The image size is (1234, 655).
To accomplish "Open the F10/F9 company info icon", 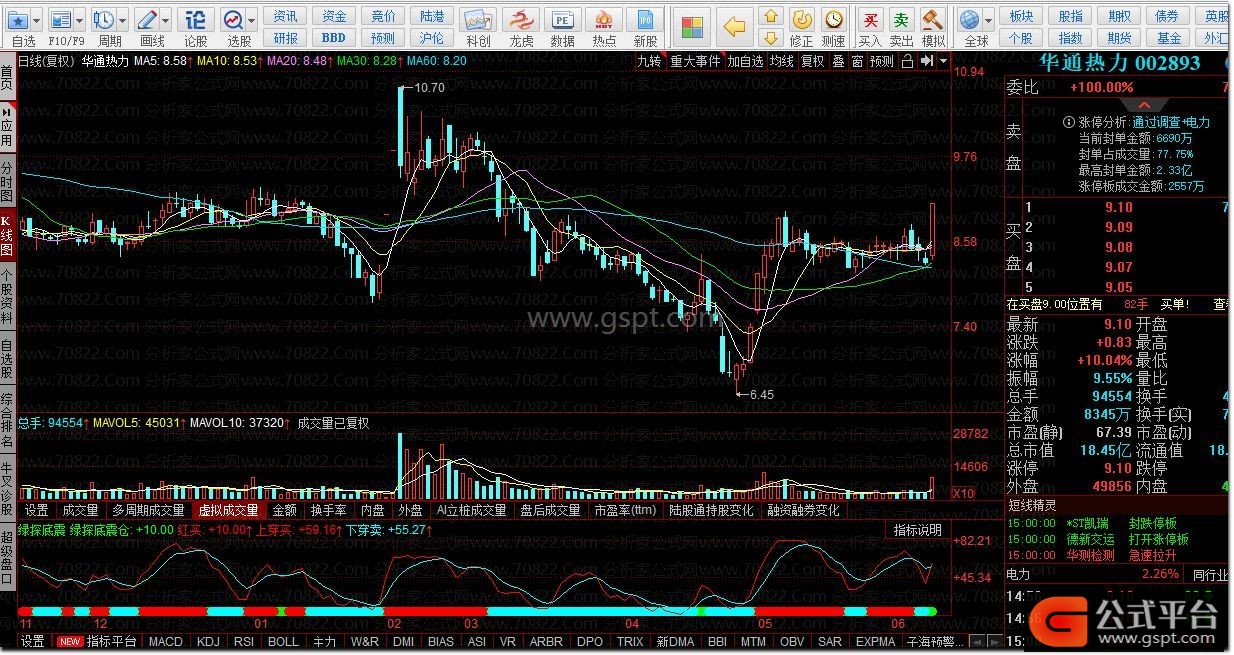I will click(x=61, y=20).
